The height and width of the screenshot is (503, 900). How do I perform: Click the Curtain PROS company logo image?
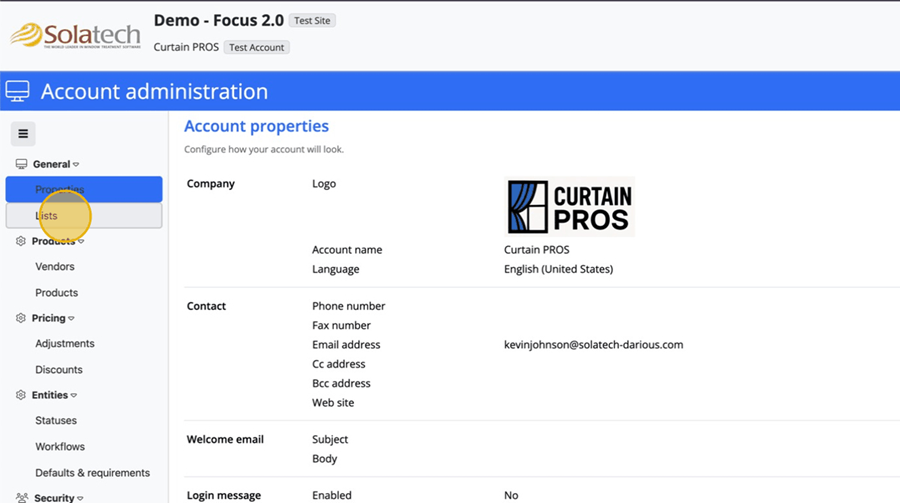(569, 207)
